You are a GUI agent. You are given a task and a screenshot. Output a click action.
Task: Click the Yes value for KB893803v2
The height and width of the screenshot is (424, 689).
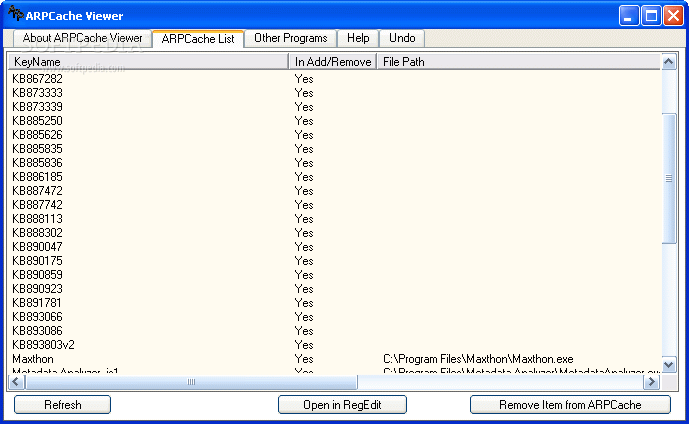click(304, 345)
